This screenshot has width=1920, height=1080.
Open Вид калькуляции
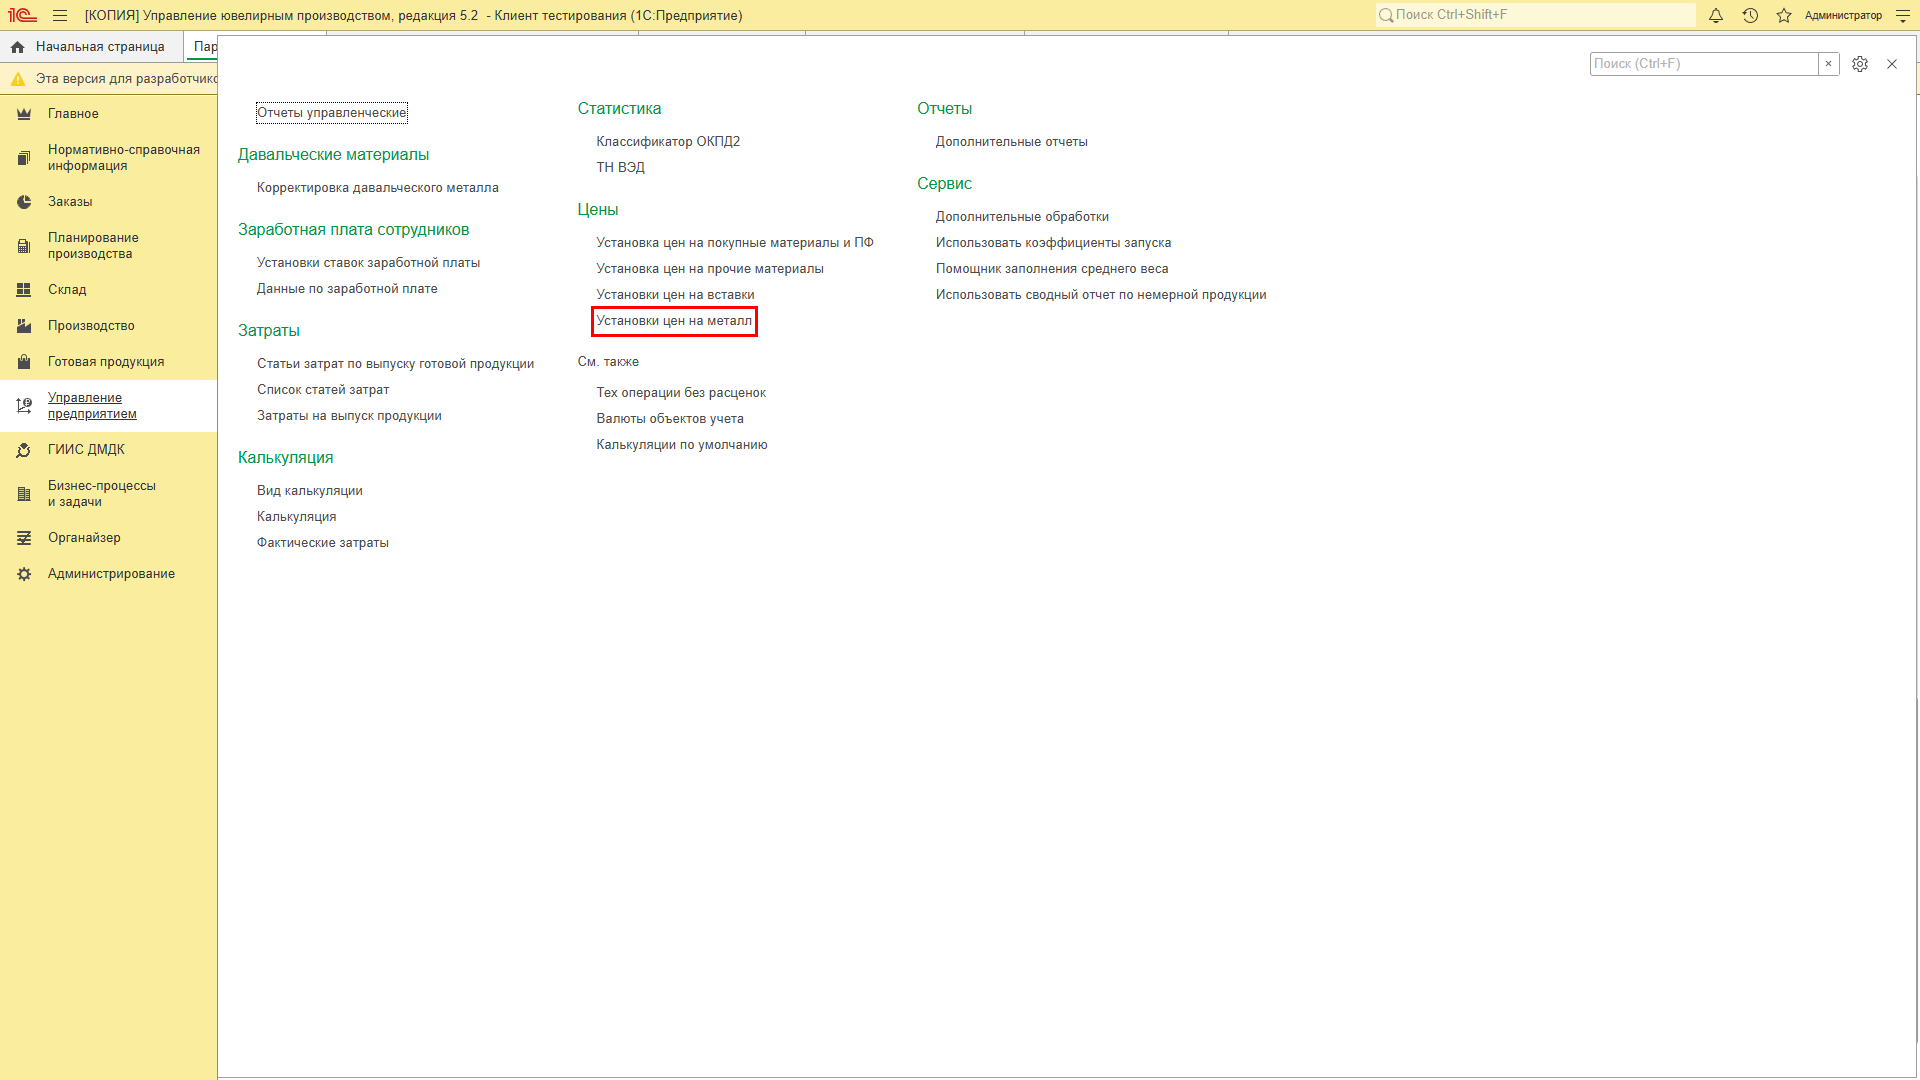pyautogui.click(x=309, y=491)
